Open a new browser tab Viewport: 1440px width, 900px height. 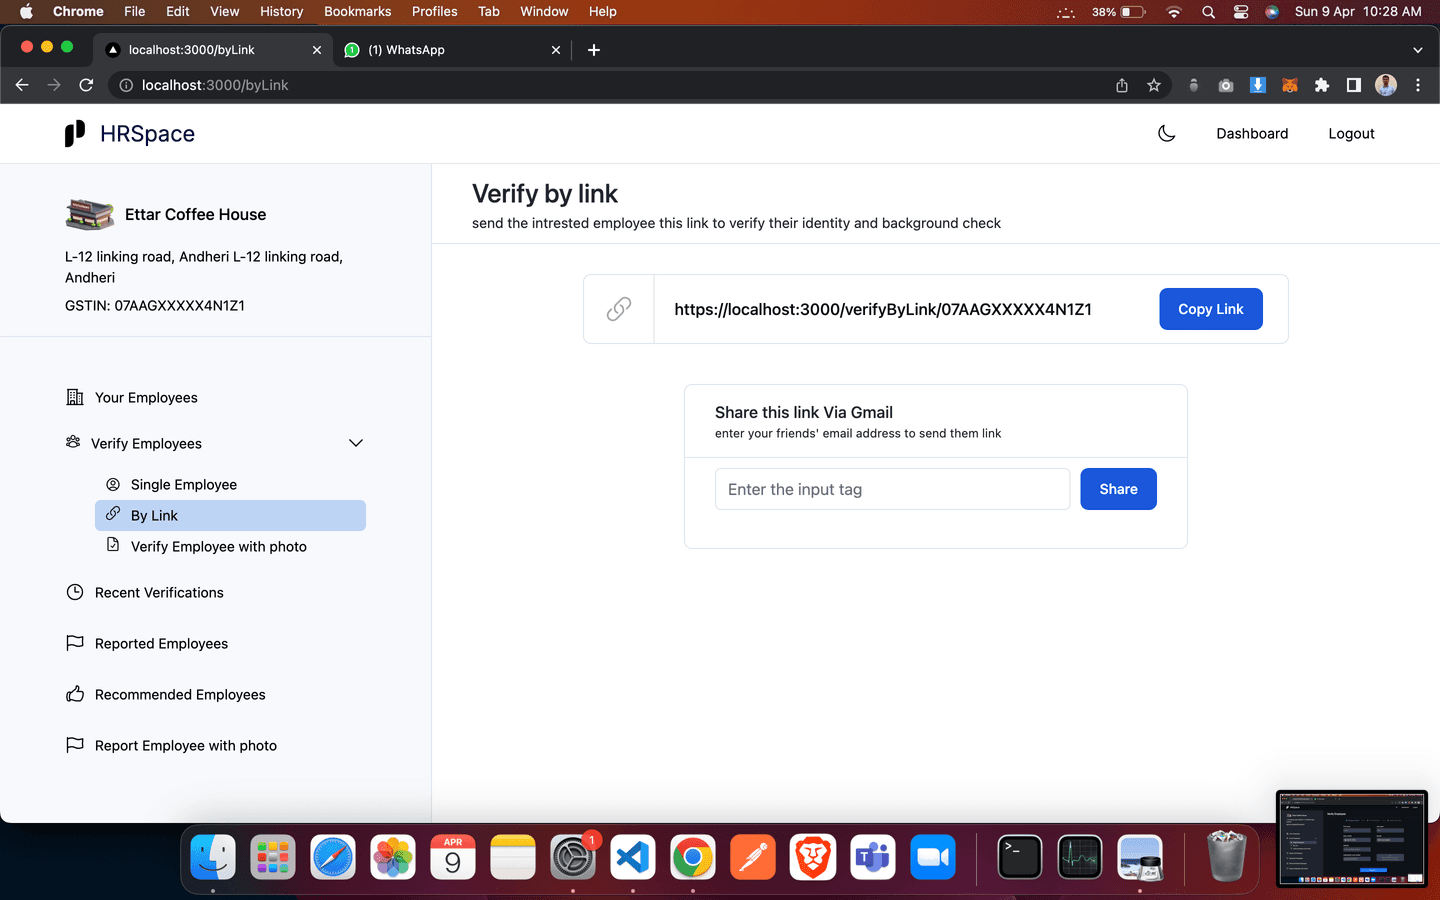coord(594,50)
